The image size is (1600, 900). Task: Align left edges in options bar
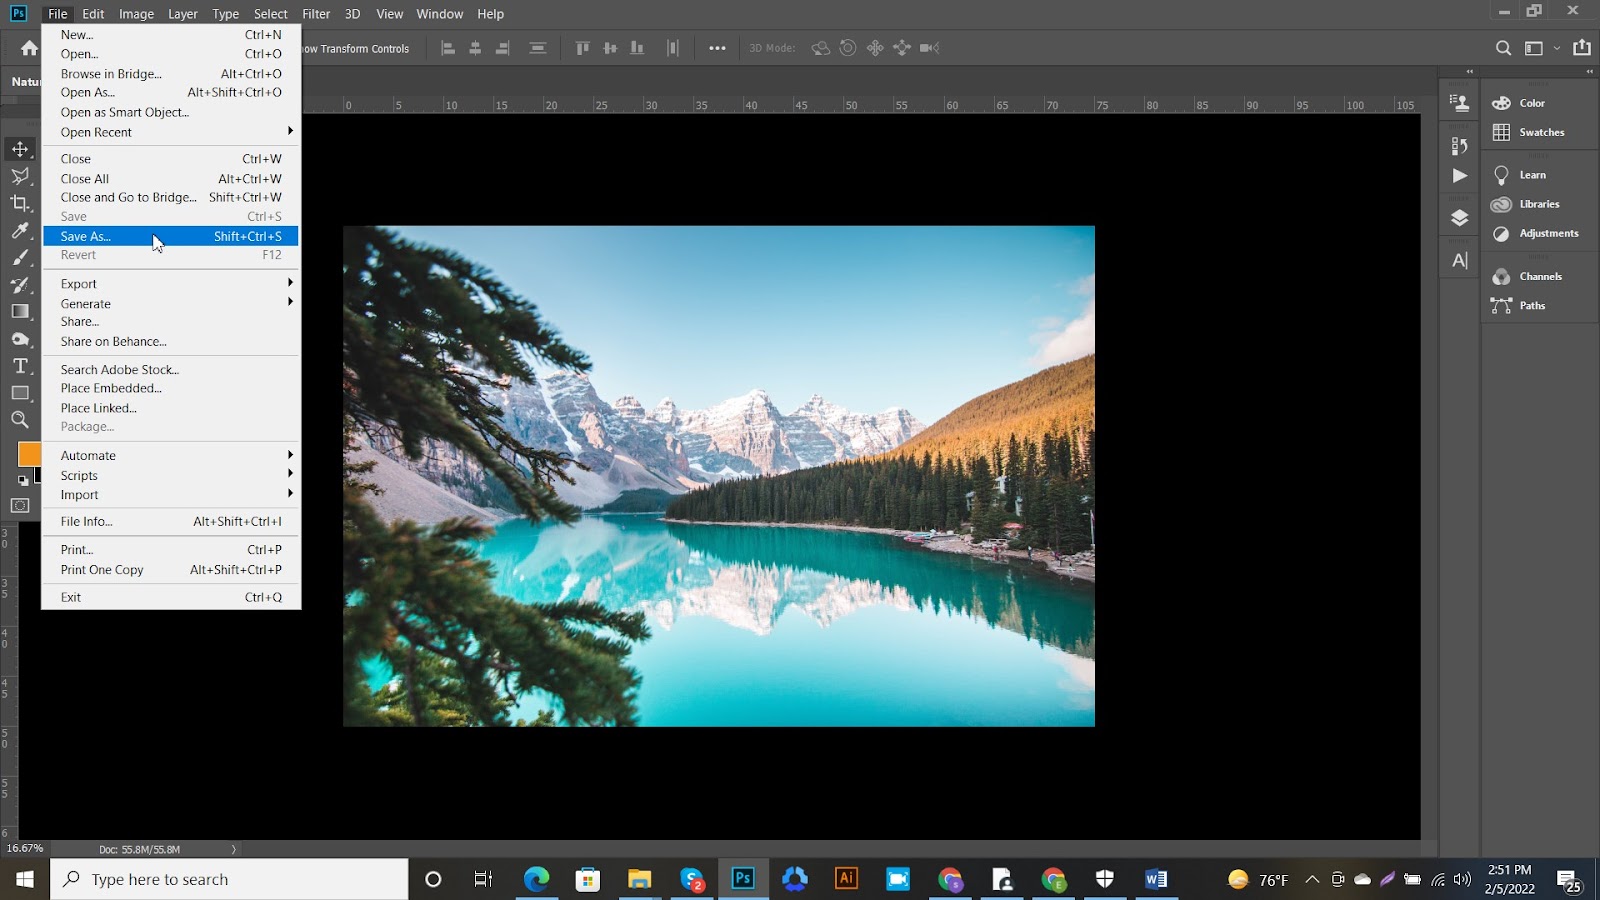click(x=448, y=48)
